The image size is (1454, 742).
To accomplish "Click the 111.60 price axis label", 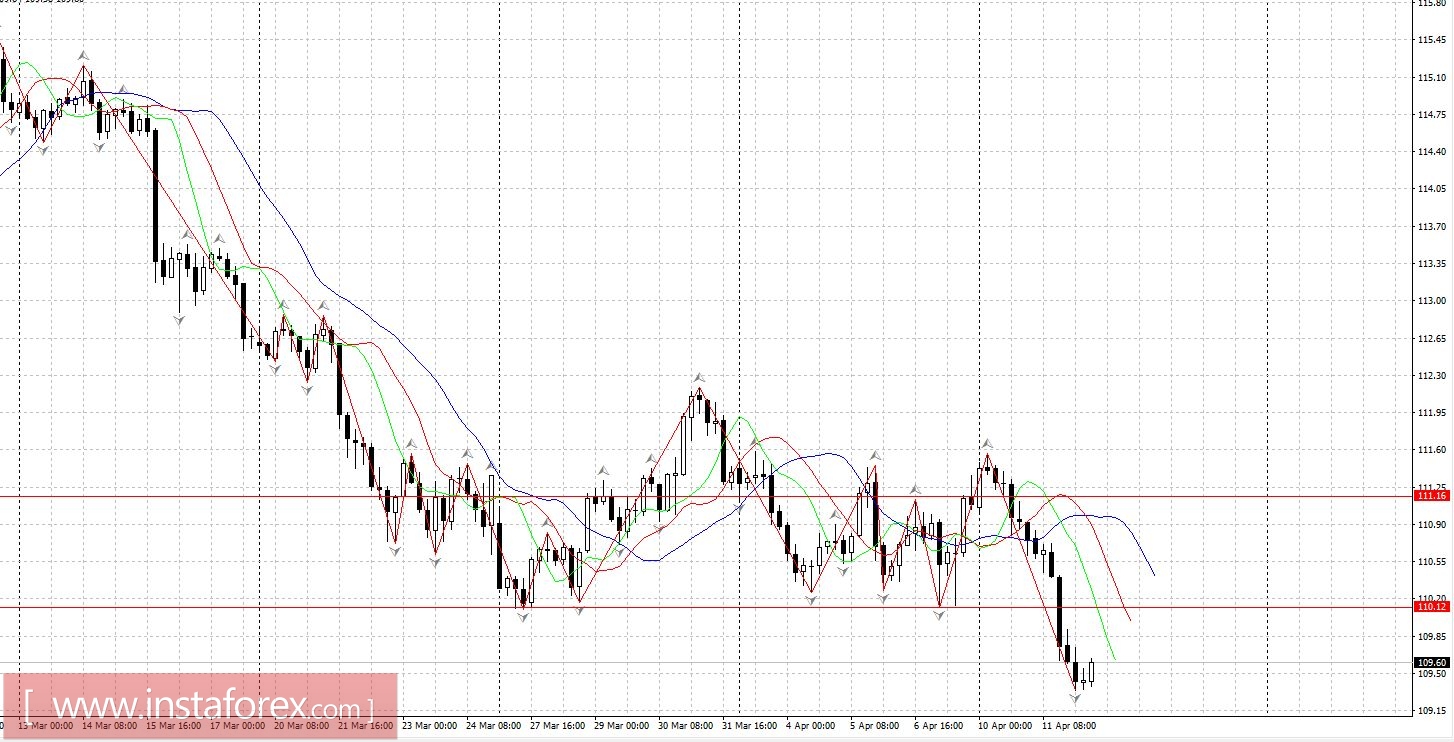I will (x=1432, y=450).
